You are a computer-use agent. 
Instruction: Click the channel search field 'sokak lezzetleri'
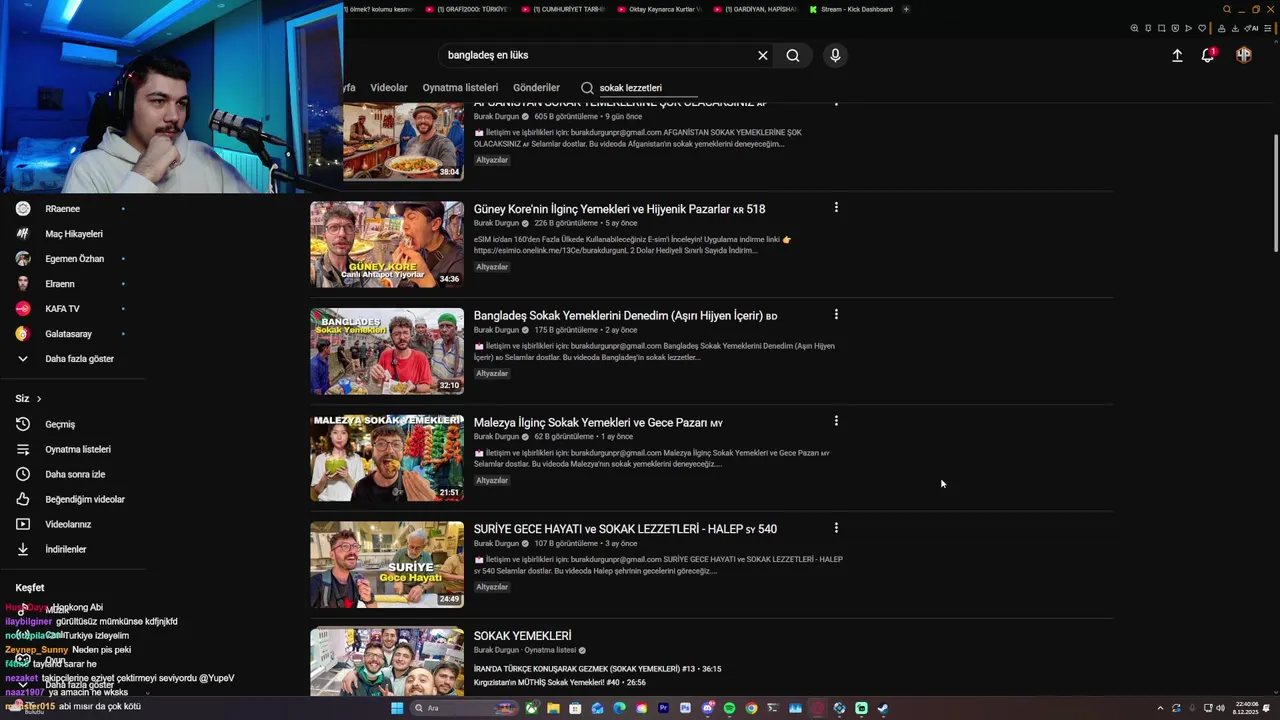tap(648, 88)
